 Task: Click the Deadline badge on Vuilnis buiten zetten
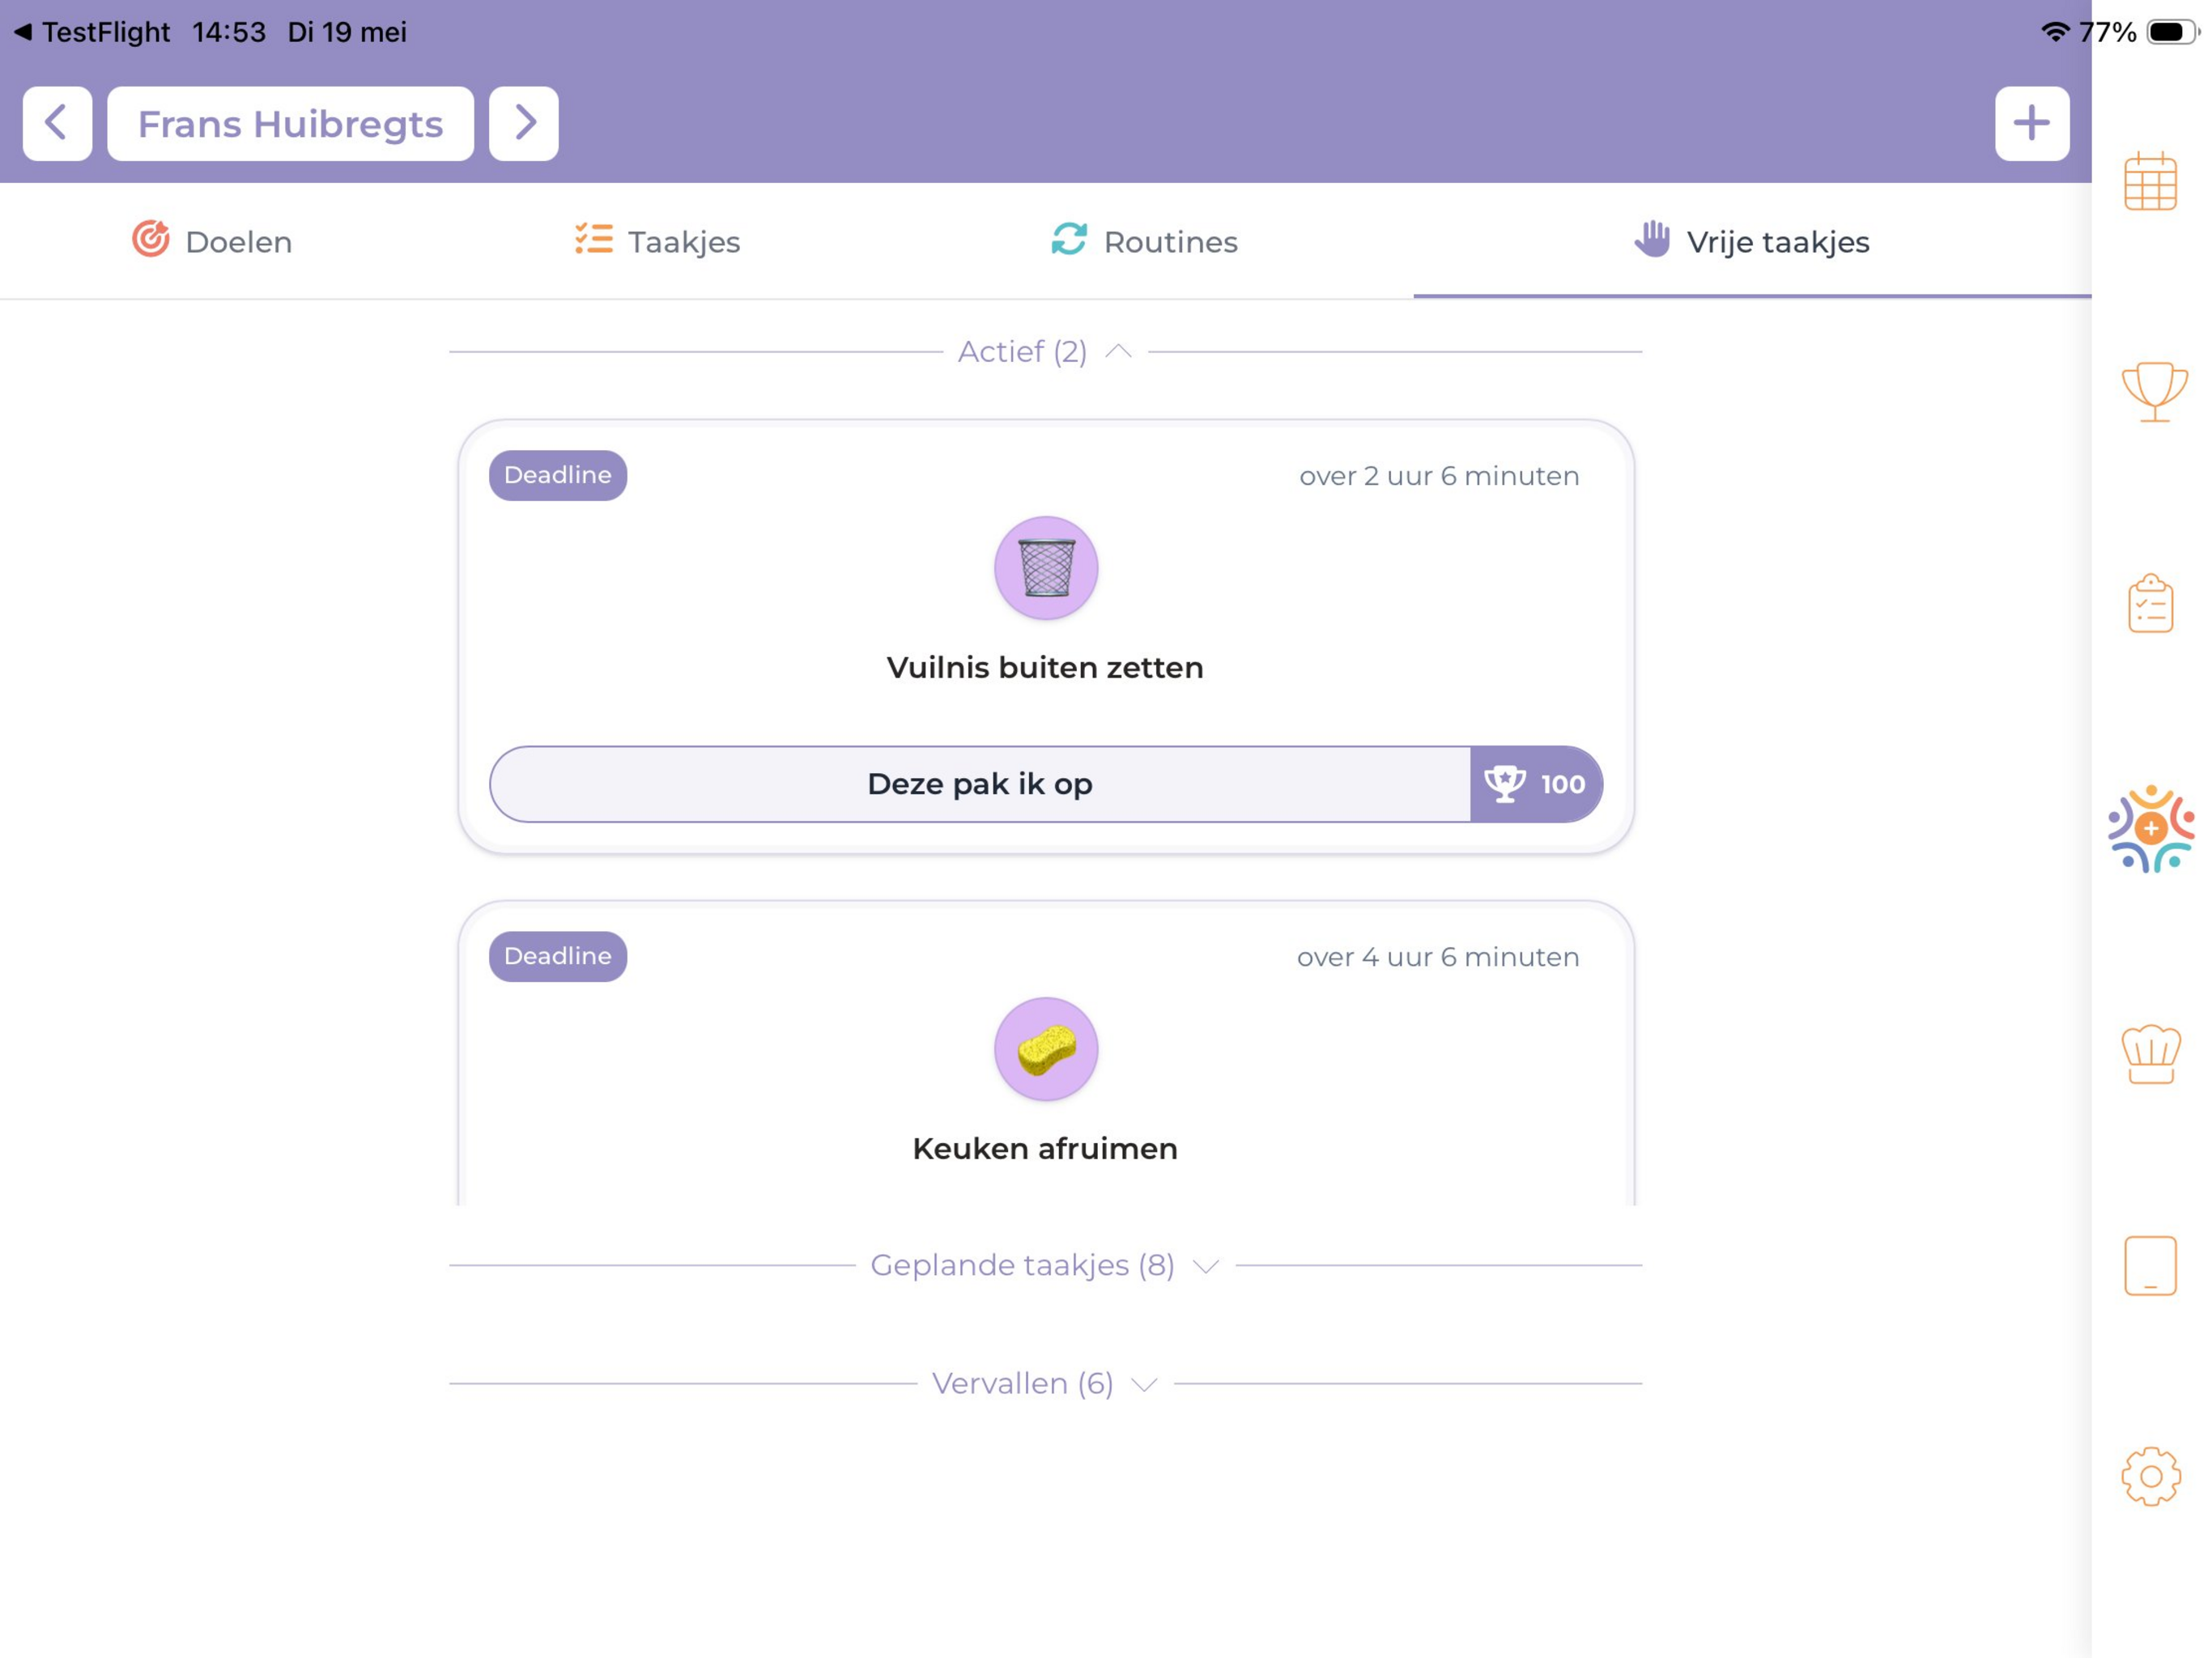(x=557, y=475)
